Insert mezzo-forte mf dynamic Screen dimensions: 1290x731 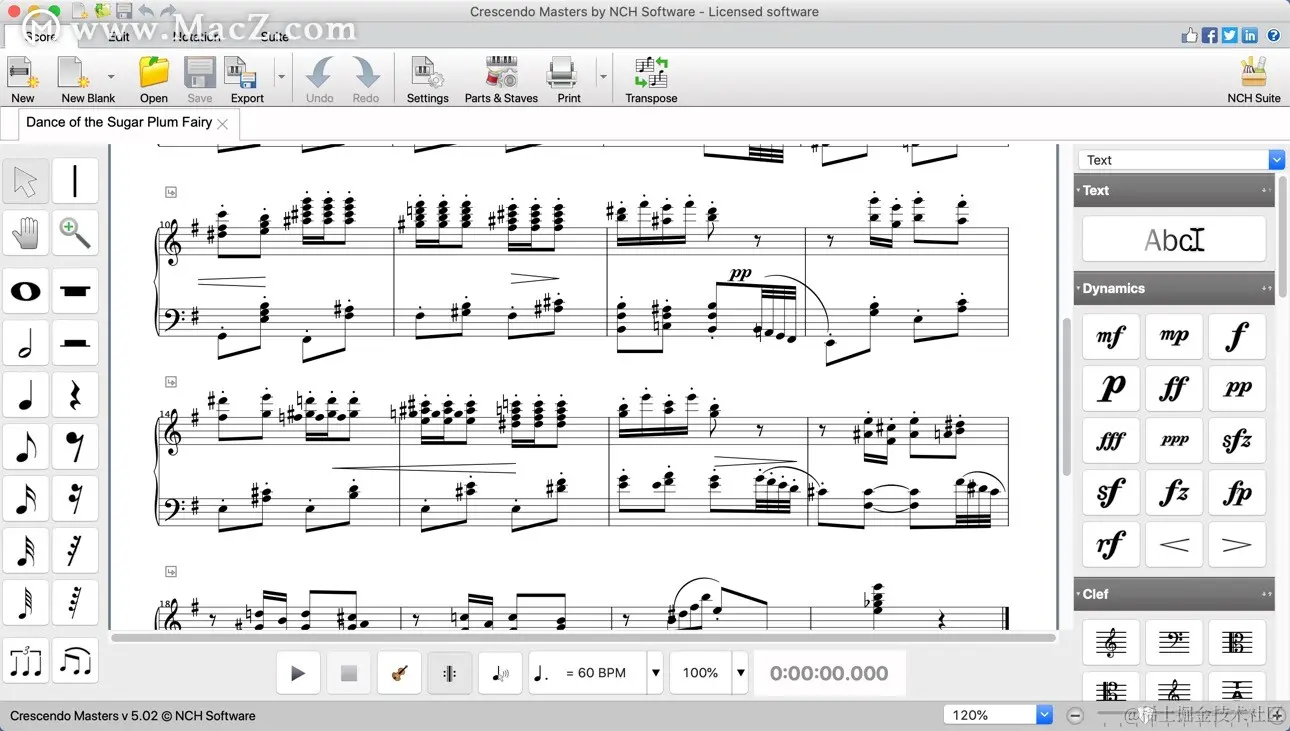click(1111, 337)
